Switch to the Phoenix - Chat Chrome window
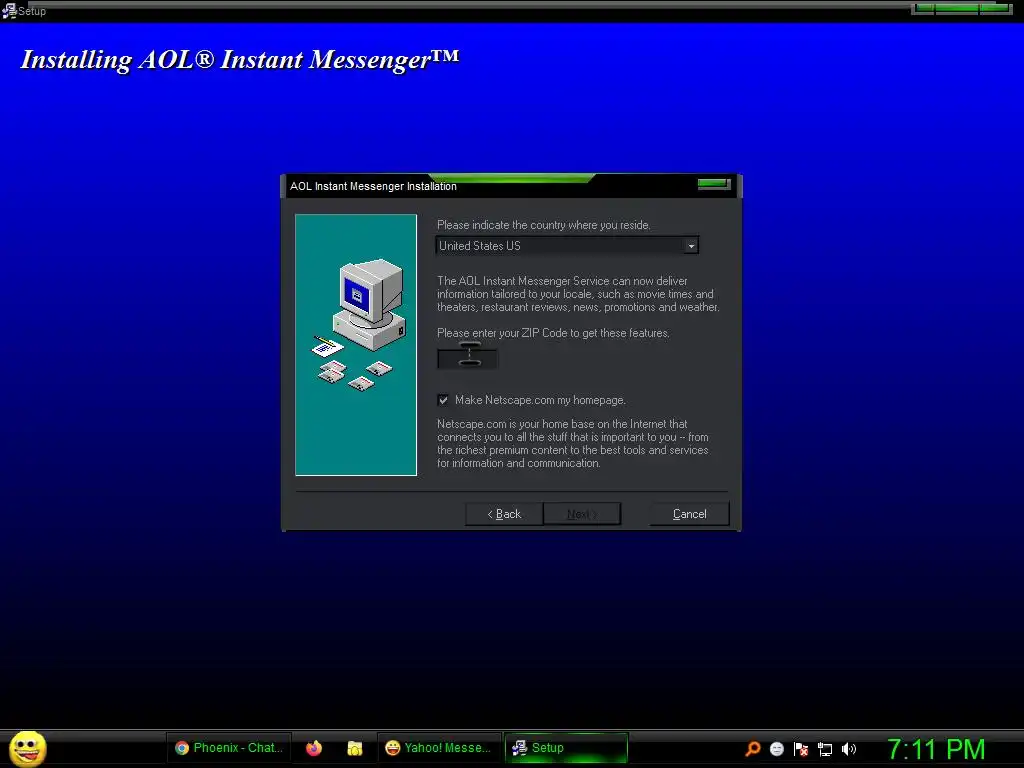The image size is (1024, 768). click(x=229, y=748)
